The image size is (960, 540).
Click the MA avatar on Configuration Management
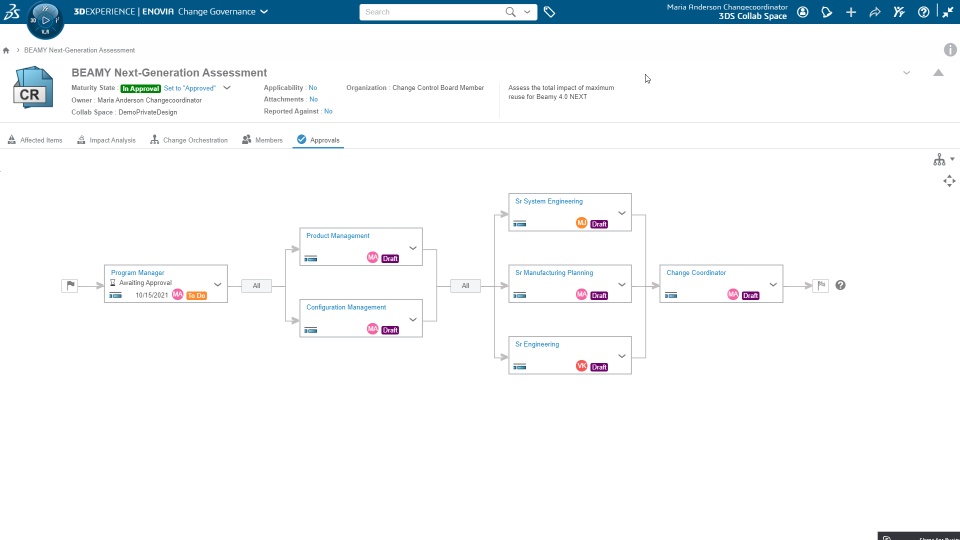click(372, 329)
